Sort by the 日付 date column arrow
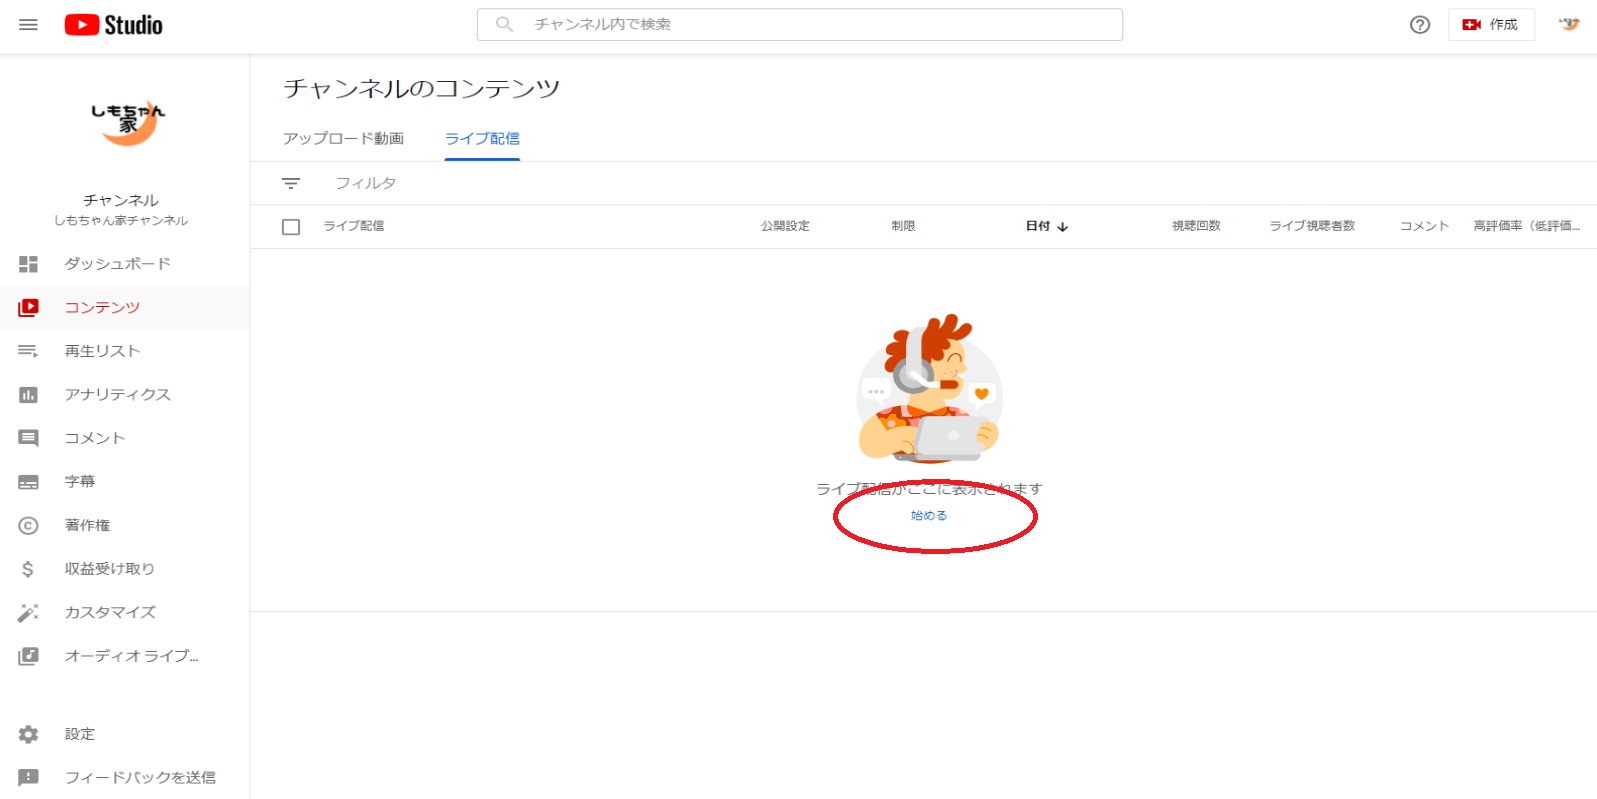 click(1062, 227)
